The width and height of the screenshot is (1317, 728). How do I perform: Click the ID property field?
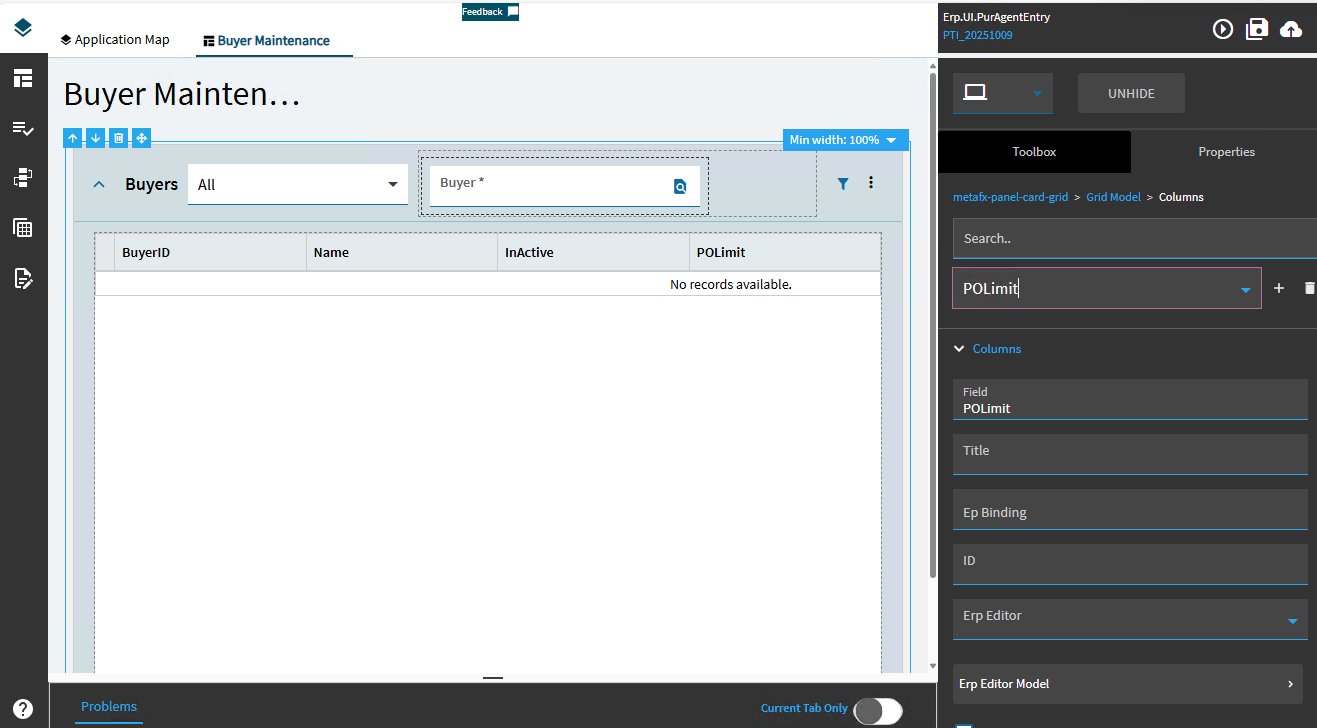point(1130,564)
